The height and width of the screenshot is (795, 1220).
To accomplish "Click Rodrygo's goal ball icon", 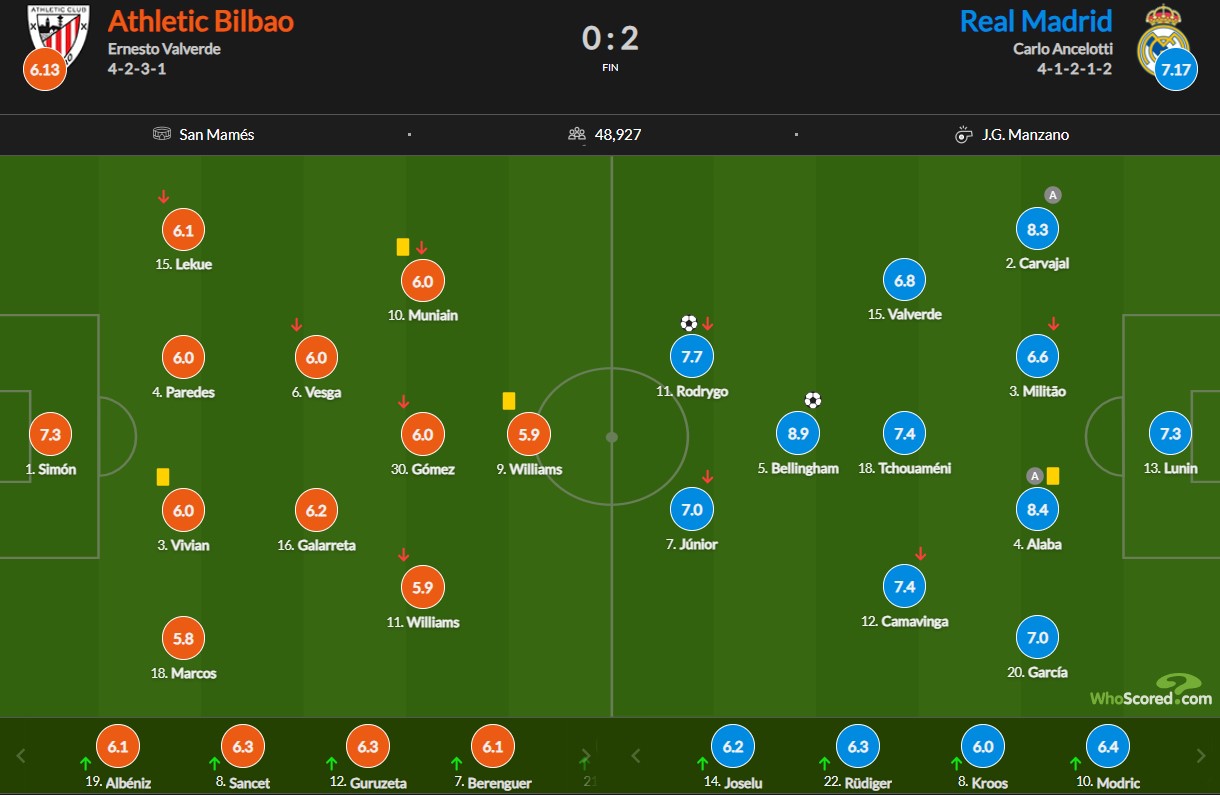I will click(x=689, y=323).
